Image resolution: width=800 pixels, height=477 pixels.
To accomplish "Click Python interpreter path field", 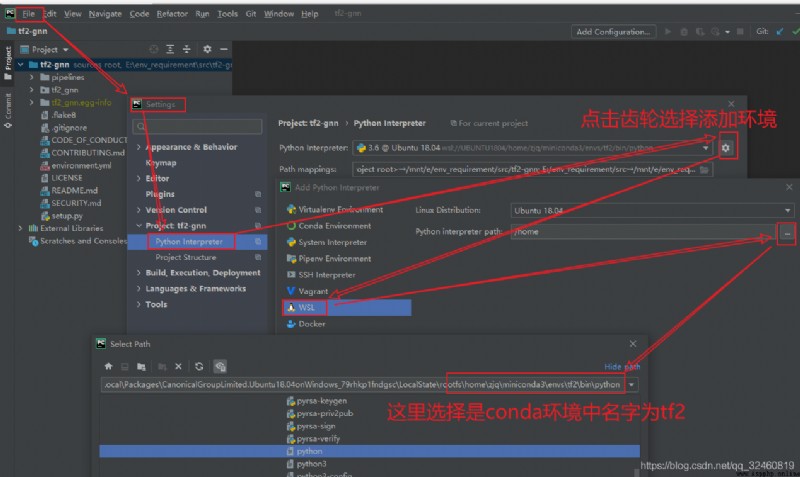I will tap(643, 232).
